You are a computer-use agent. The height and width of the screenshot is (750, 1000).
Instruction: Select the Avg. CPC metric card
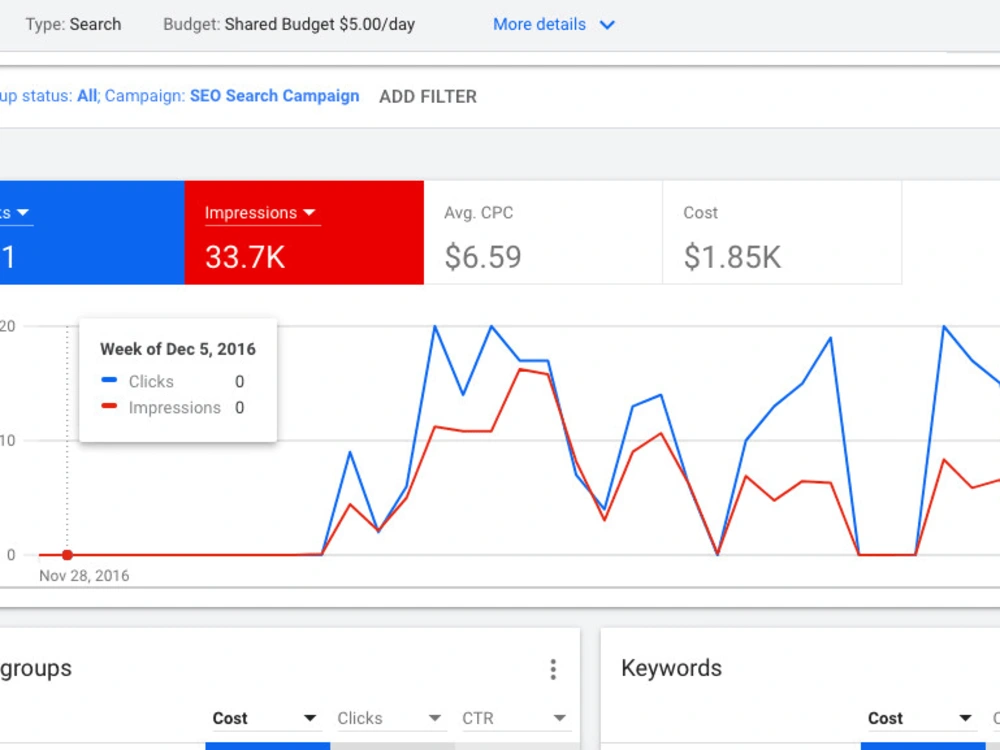pyautogui.click(x=543, y=233)
